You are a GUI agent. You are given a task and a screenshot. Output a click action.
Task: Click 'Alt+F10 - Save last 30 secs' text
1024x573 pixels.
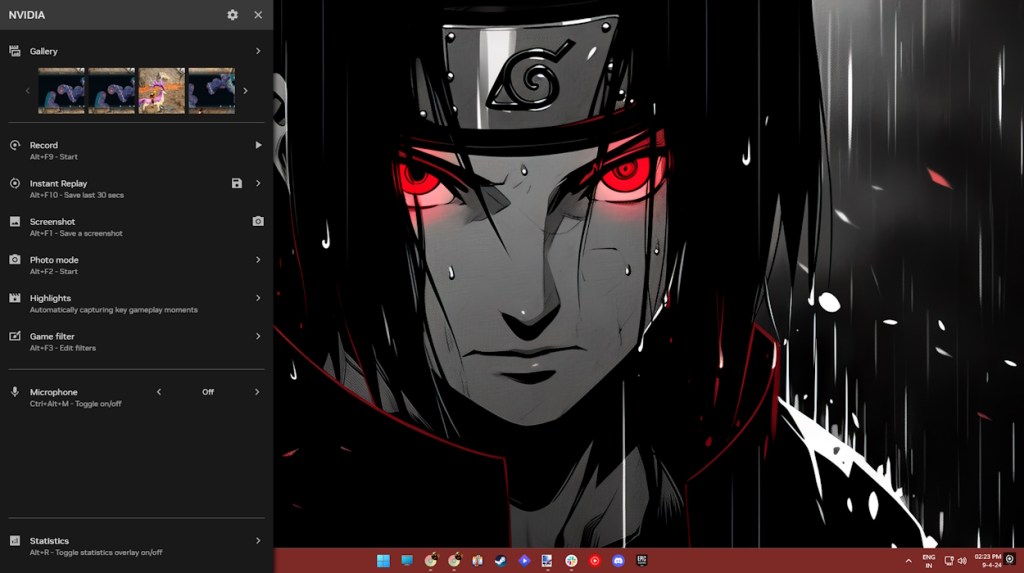coord(76,195)
